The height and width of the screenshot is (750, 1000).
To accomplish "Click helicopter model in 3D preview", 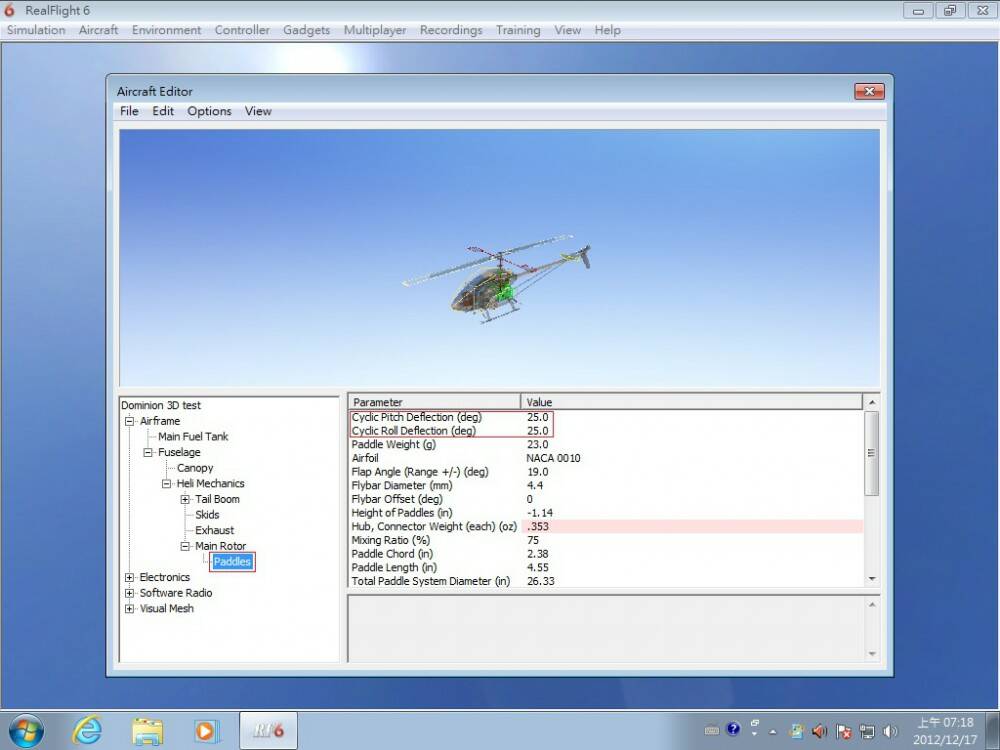I will click(x=497, y=281).
